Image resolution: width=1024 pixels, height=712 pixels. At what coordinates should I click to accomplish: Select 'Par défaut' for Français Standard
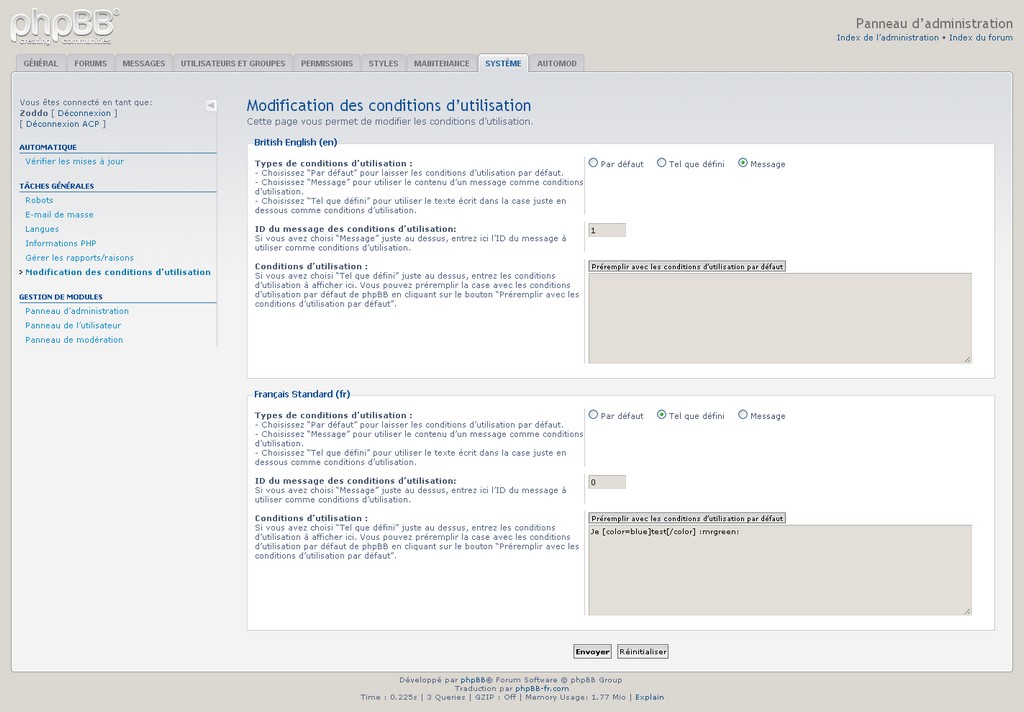[594, 415]
